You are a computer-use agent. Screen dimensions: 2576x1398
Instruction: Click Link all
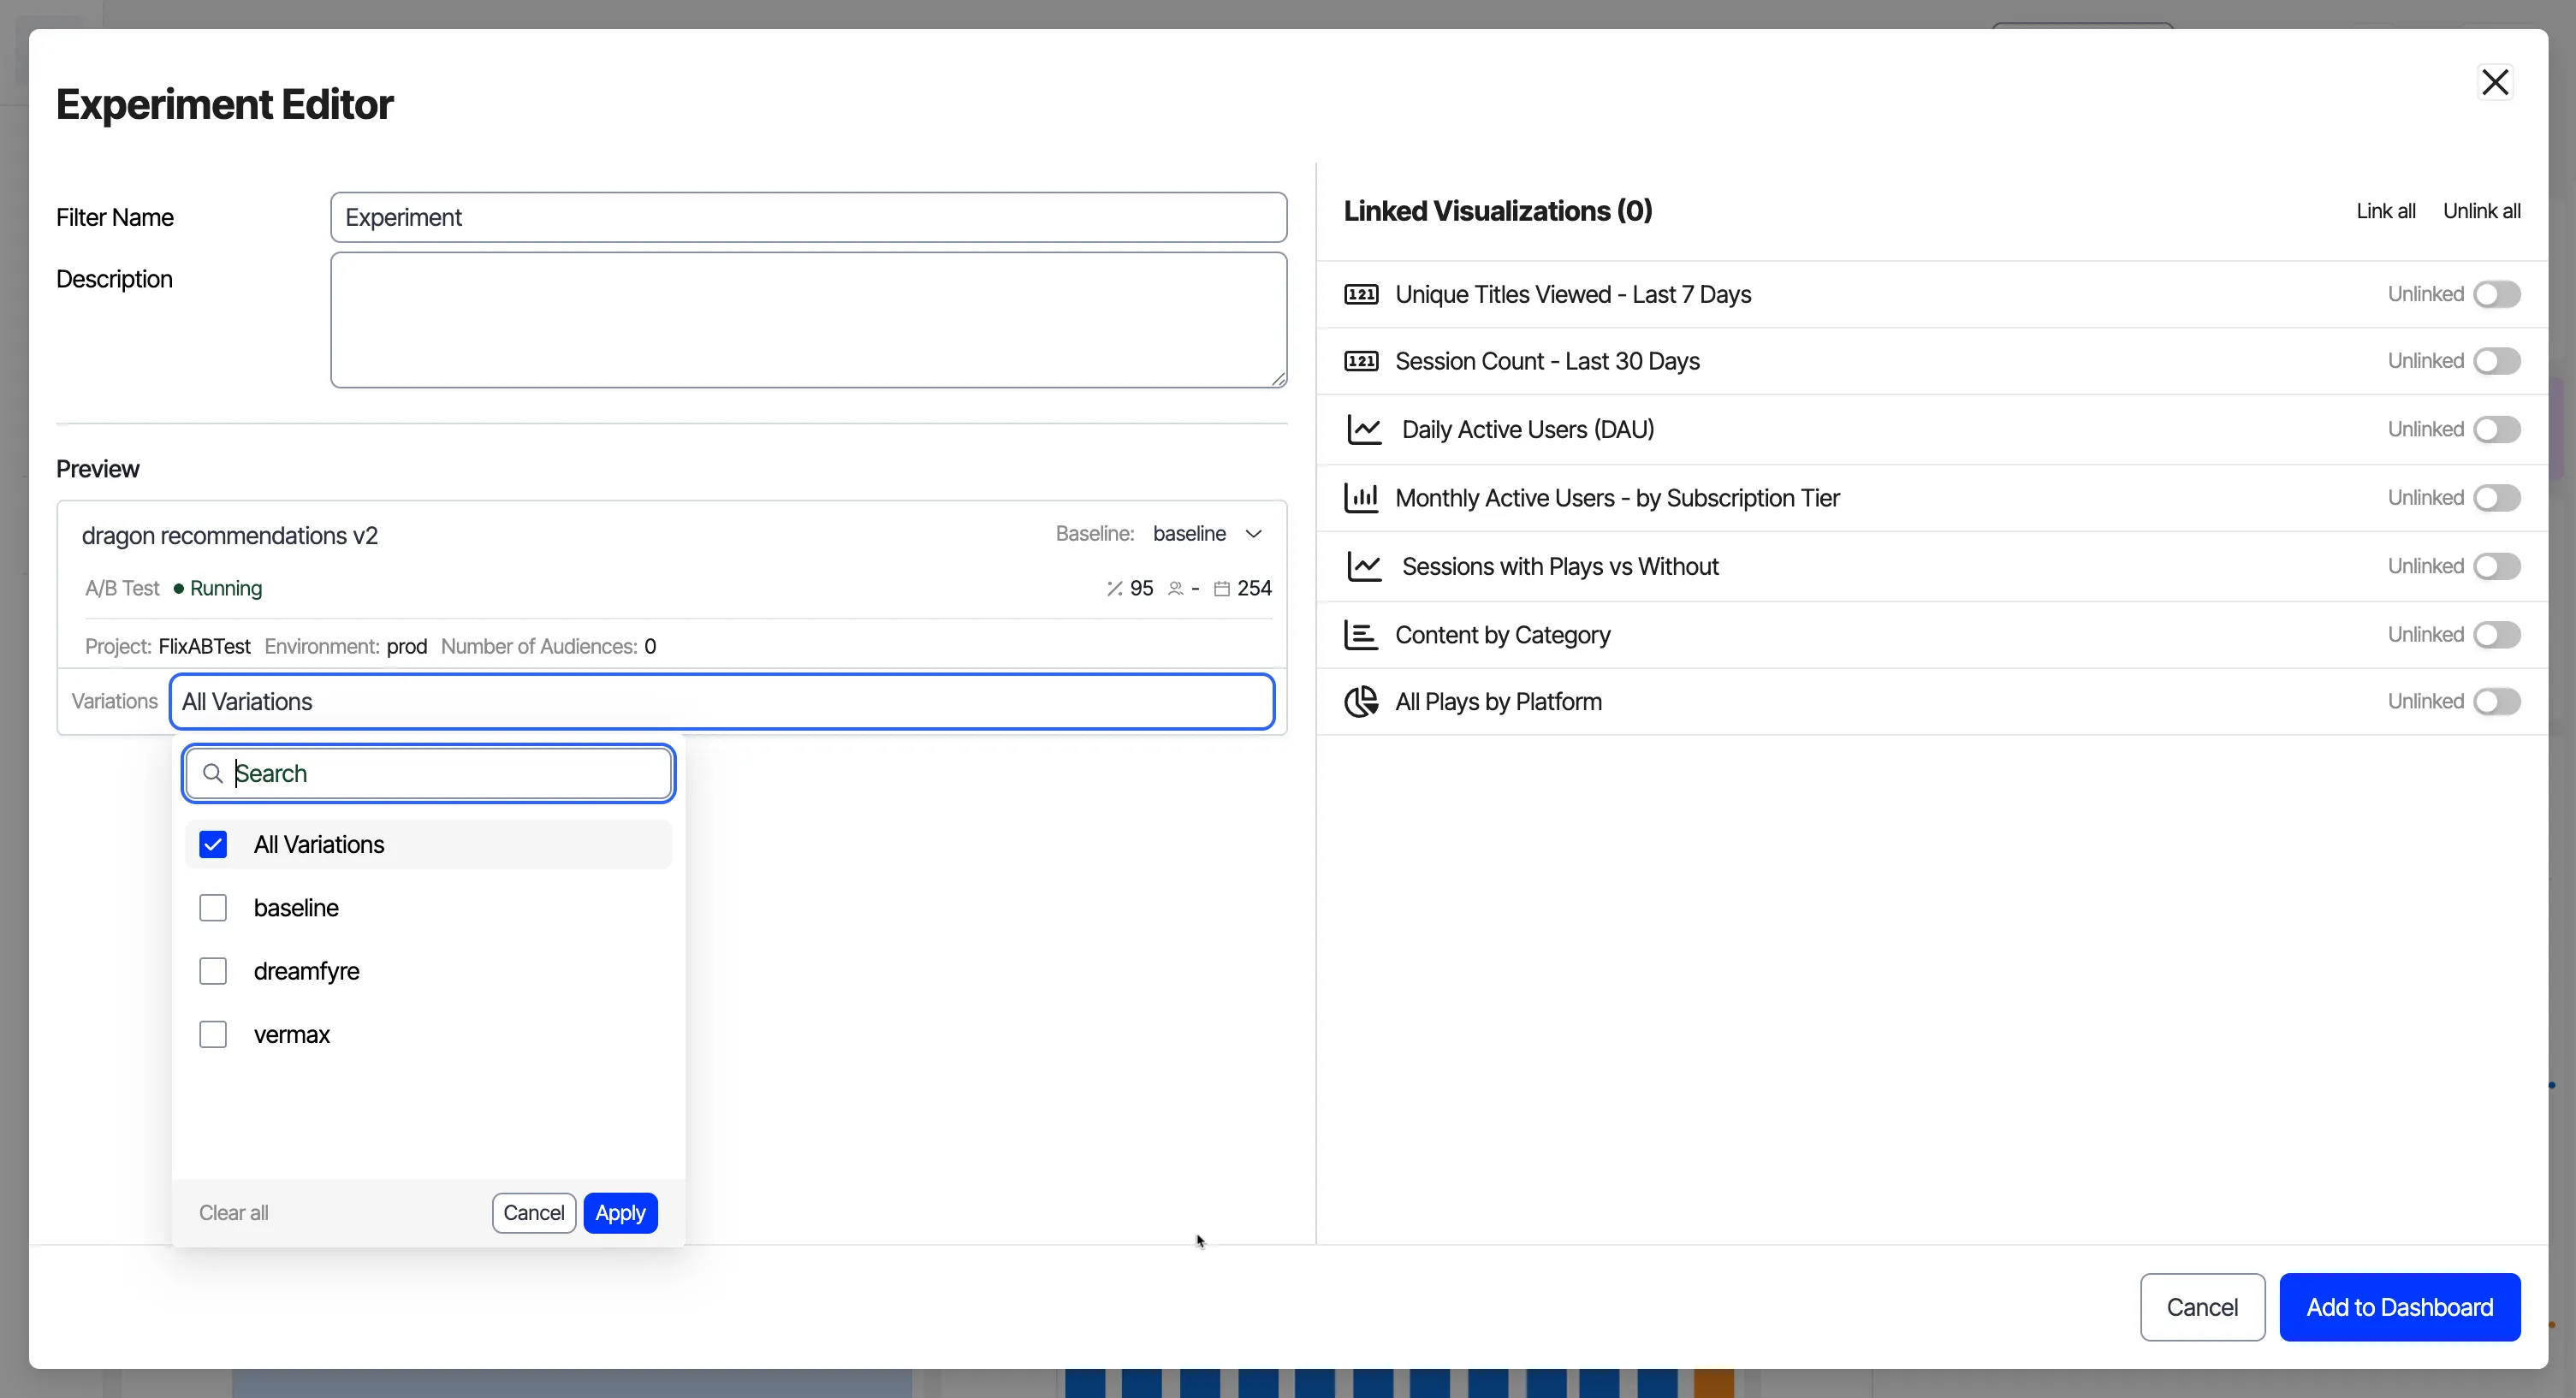pos(2386,211)
